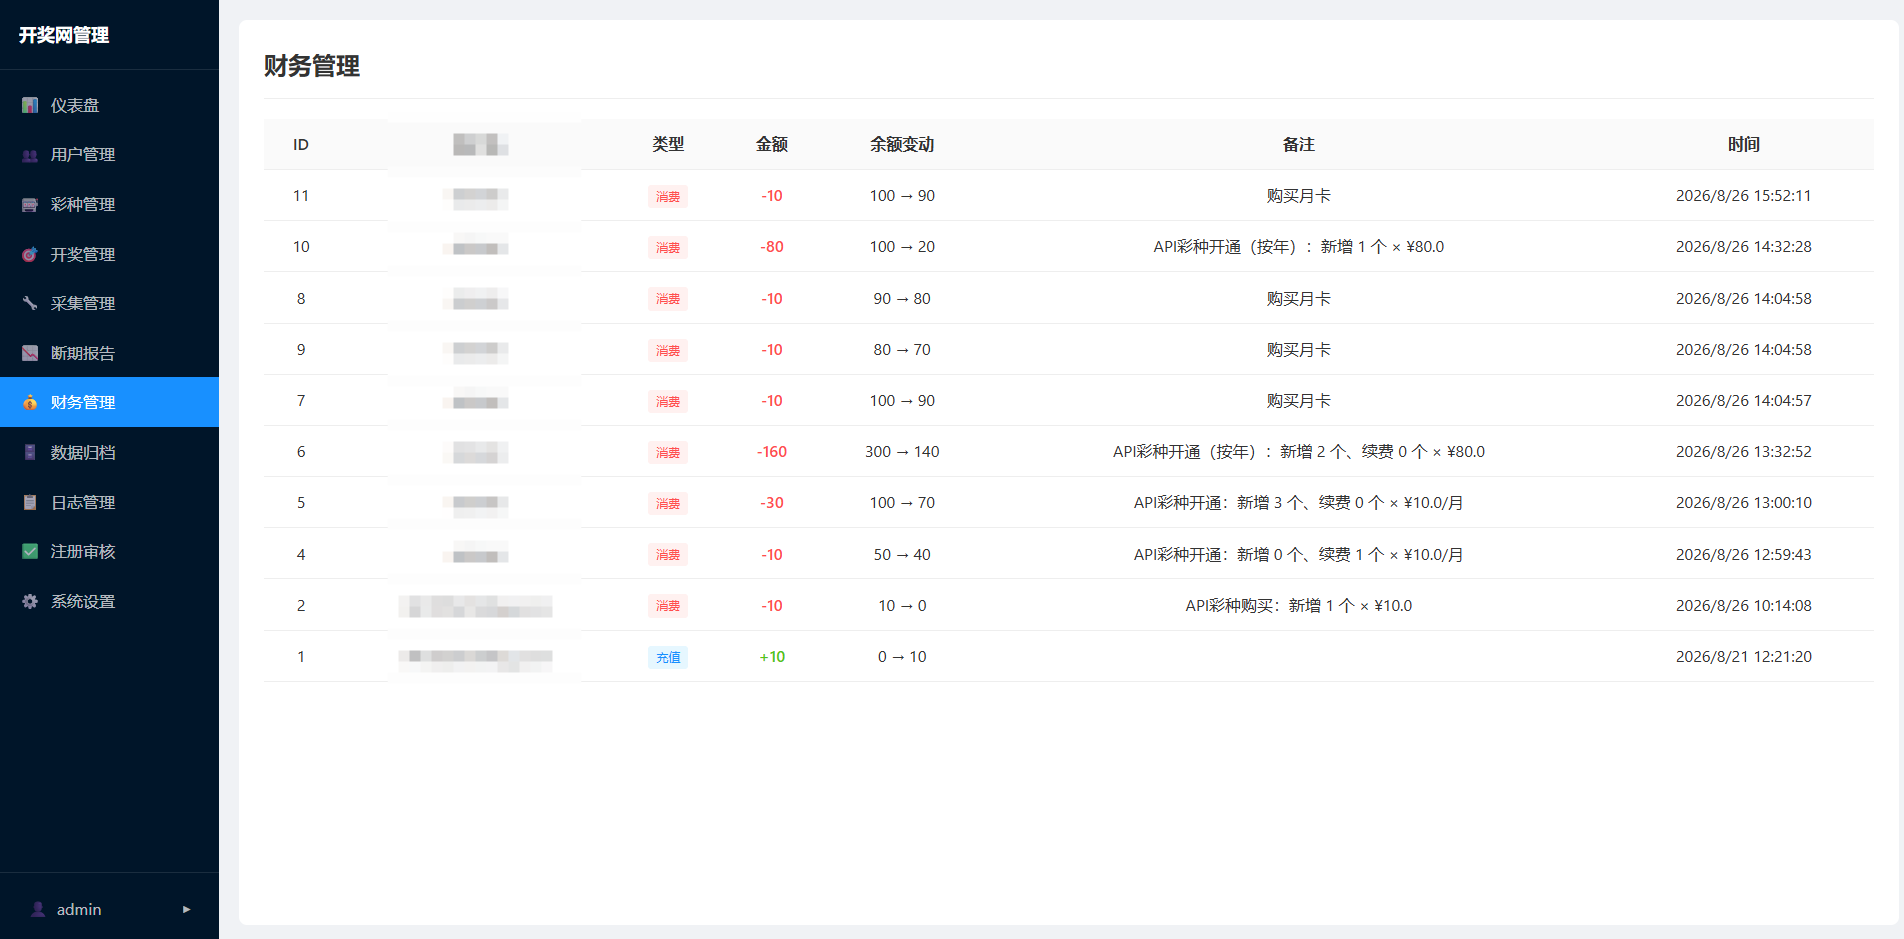Click the lottery type icon beside 彩种管理
This screenshot has width=1904, height=939.
[30, 205]
